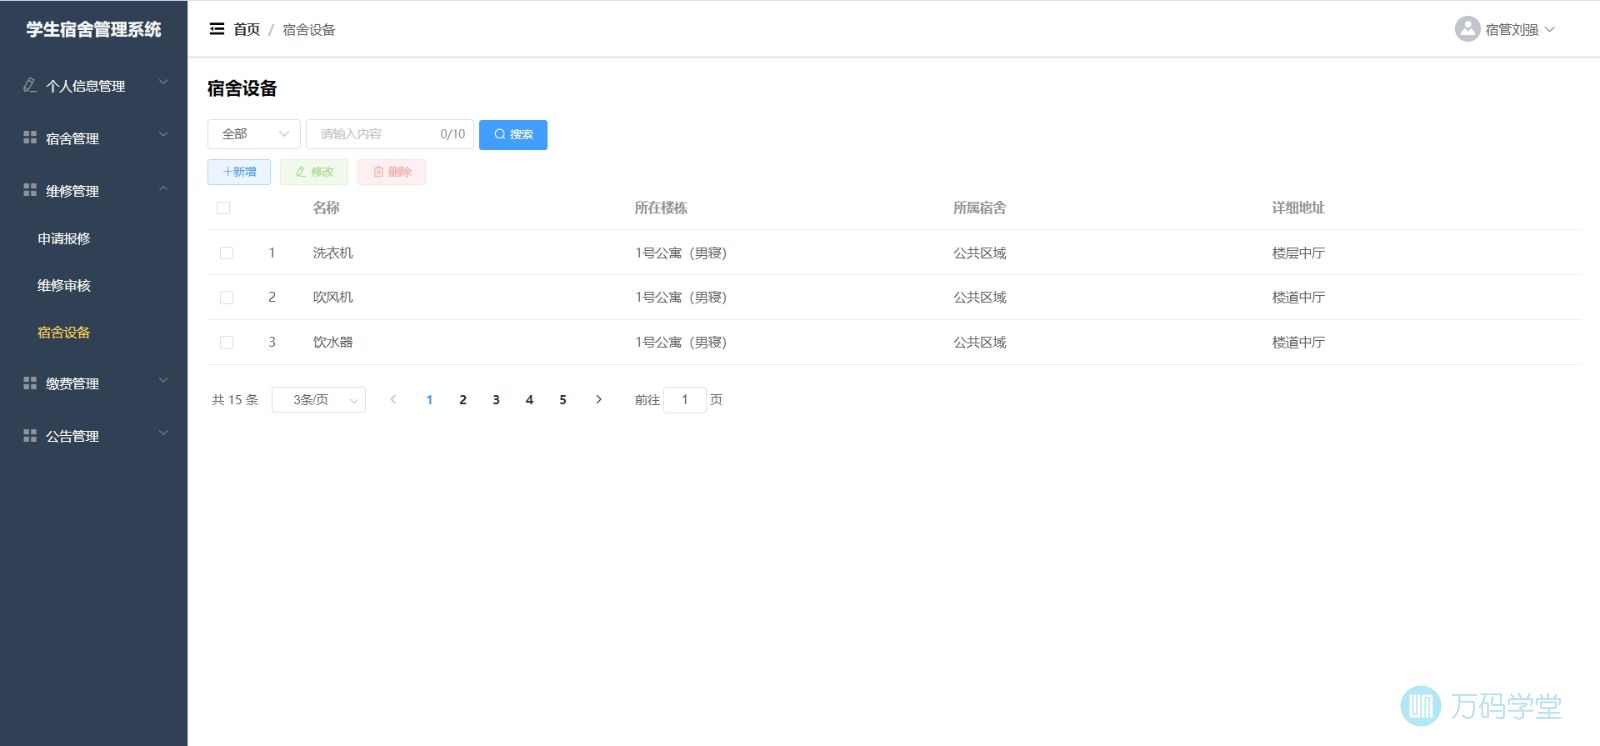The width and height of the screenshot is (1600, 746).
Task: Jump to page 4 in pagination
Action: (529, 400)
